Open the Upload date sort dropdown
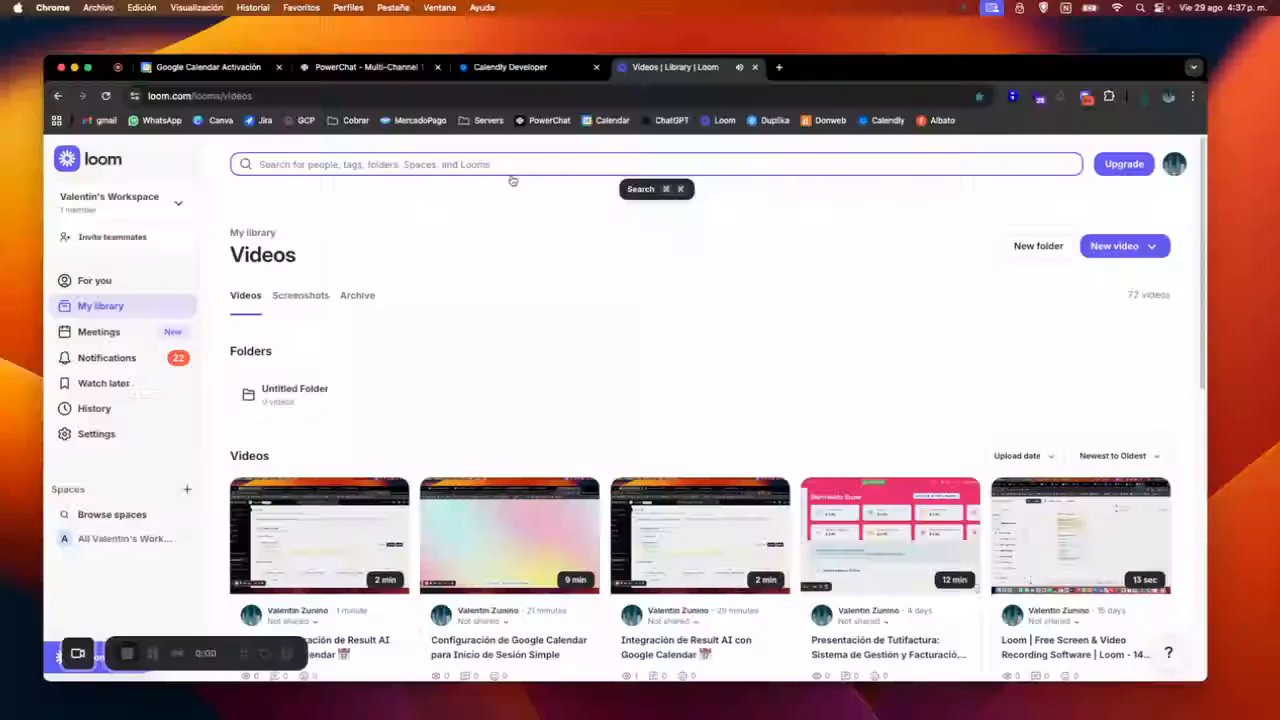The image size is (1280, 720). point(1024,456)
